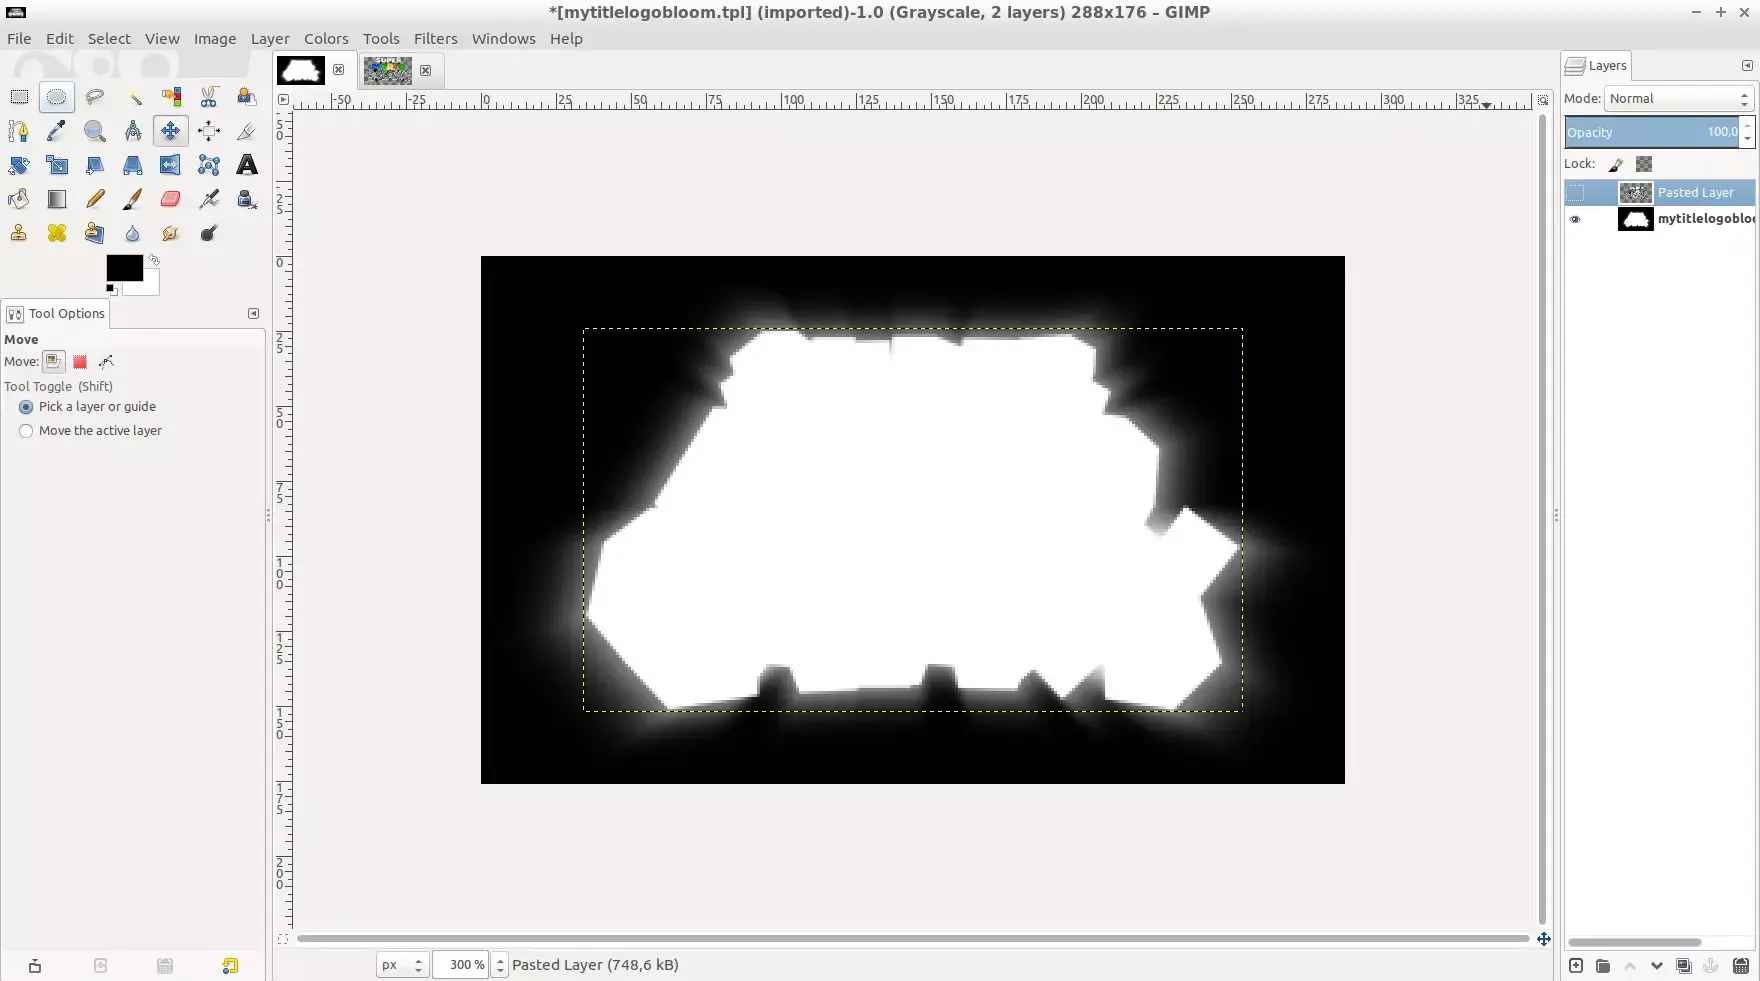Select the Eraser tool
The height and width of the screenshot is (981, 1760).
pos(171,199)
